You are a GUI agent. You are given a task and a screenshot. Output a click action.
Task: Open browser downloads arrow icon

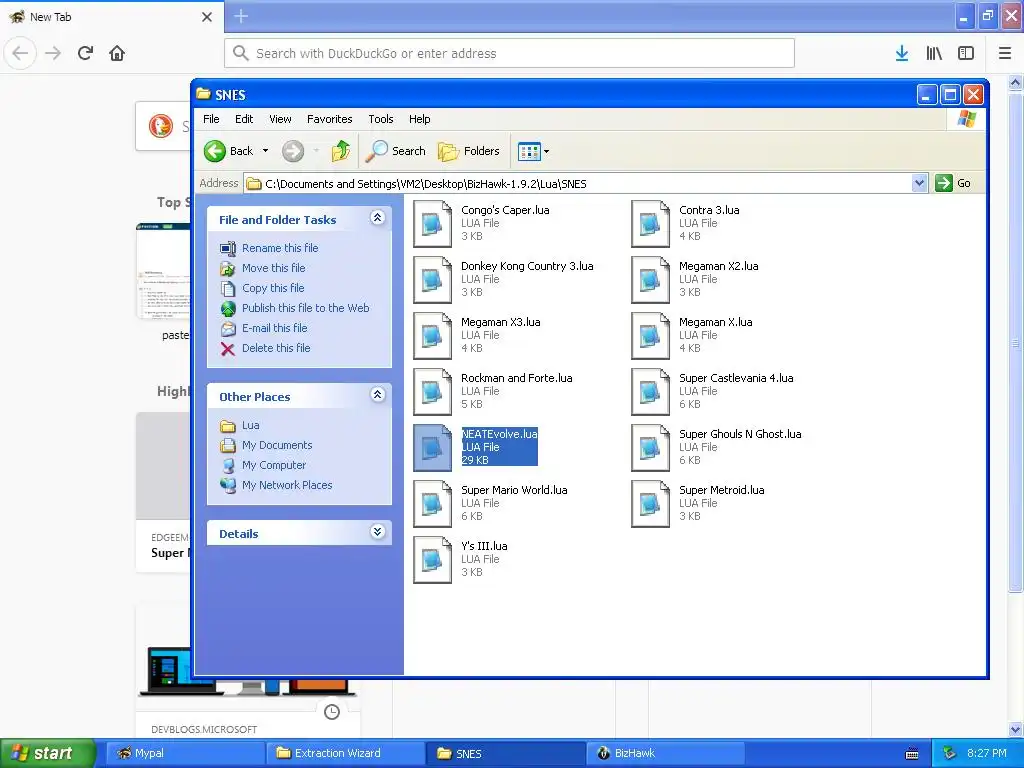(902, 53)
